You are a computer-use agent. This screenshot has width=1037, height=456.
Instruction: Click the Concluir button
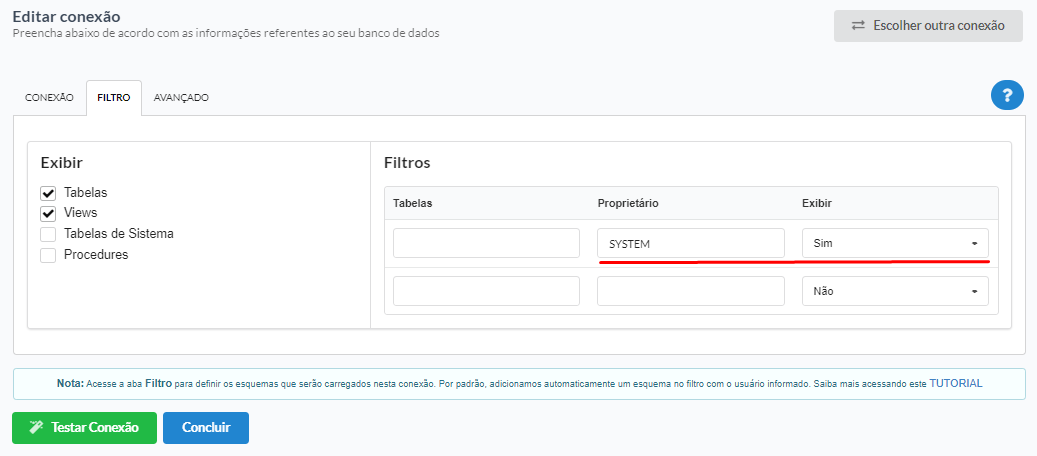206,428
